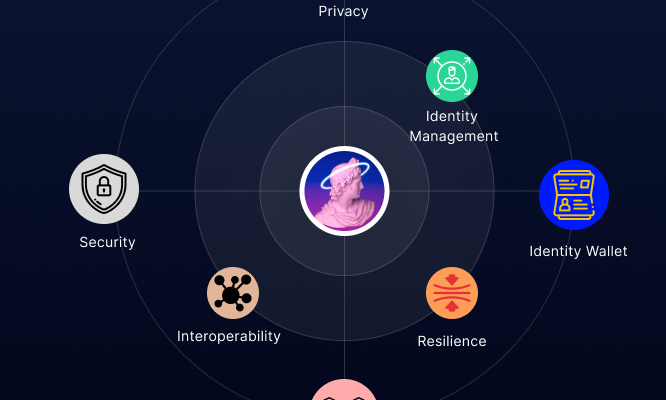Click the Identity Management text label

tap(454, 126)
